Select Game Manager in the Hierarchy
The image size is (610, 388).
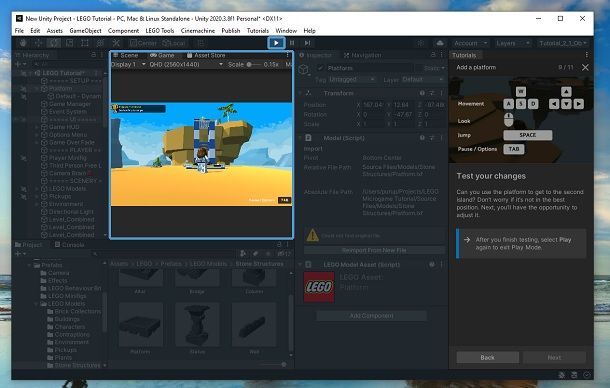(x=70, y=104)
